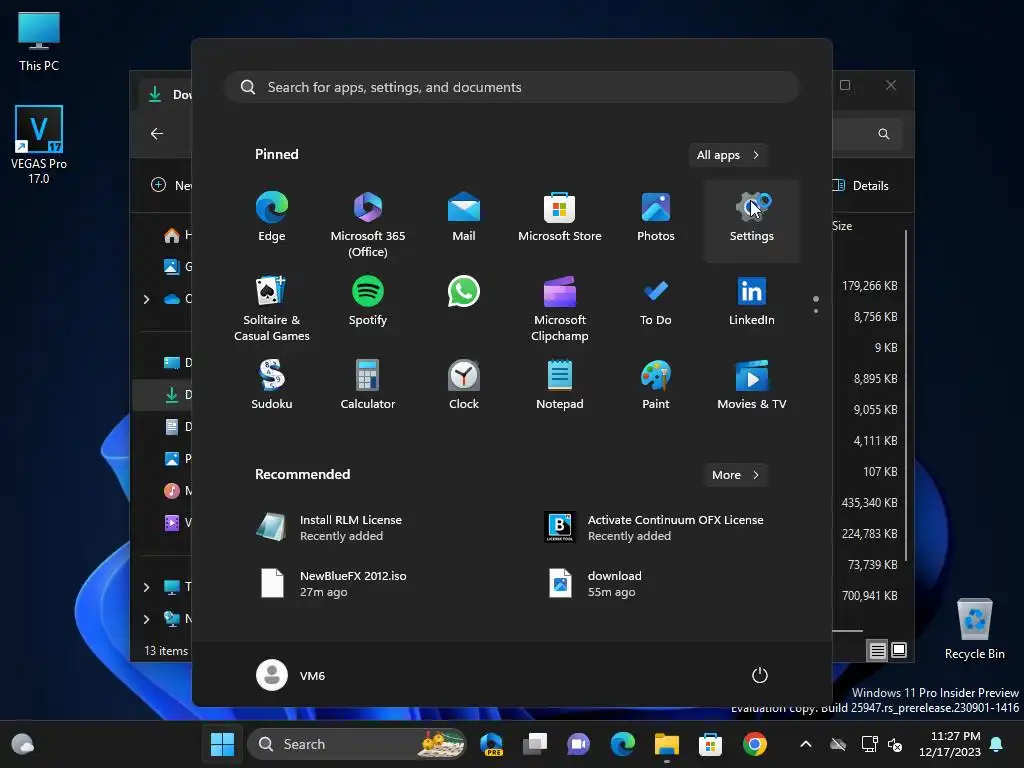Open Paint
The width and height of the screenshot is (1024, 768).
[x=656, y=385]
